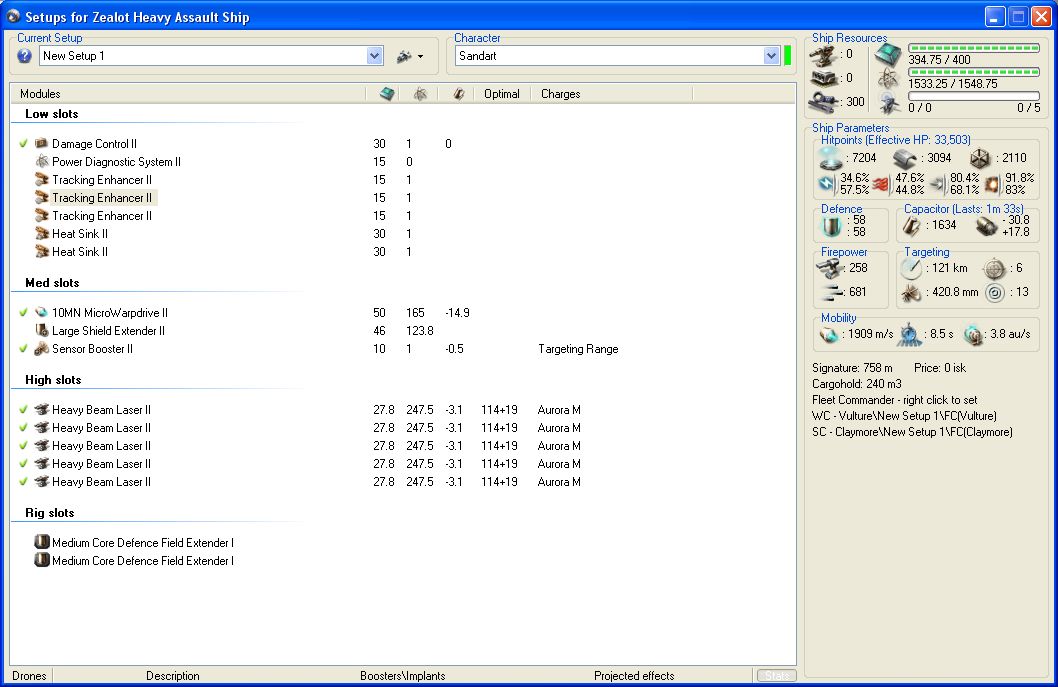Click the Optimal column header
This screenshot has height=687, width=1058.
(x=502, y=94)
